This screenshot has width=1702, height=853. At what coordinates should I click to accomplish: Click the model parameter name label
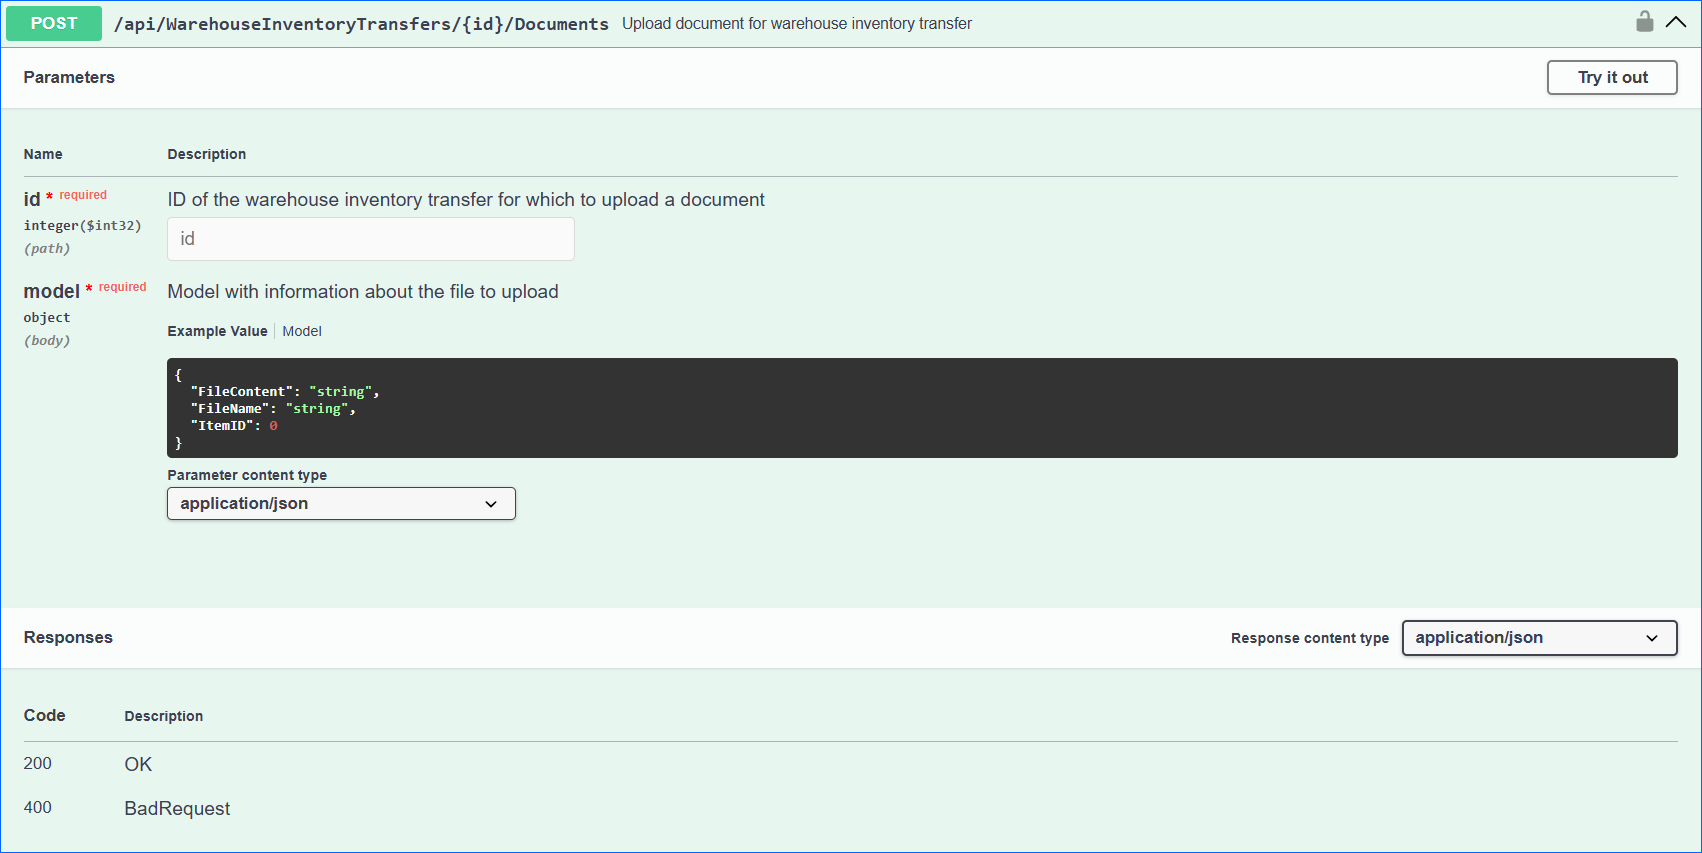pyautogui.click(x=51, y=291)
